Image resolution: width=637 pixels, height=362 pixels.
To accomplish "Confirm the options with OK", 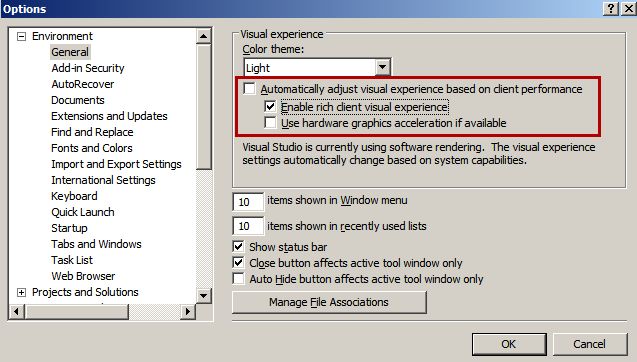I will [x=509, y=344].
